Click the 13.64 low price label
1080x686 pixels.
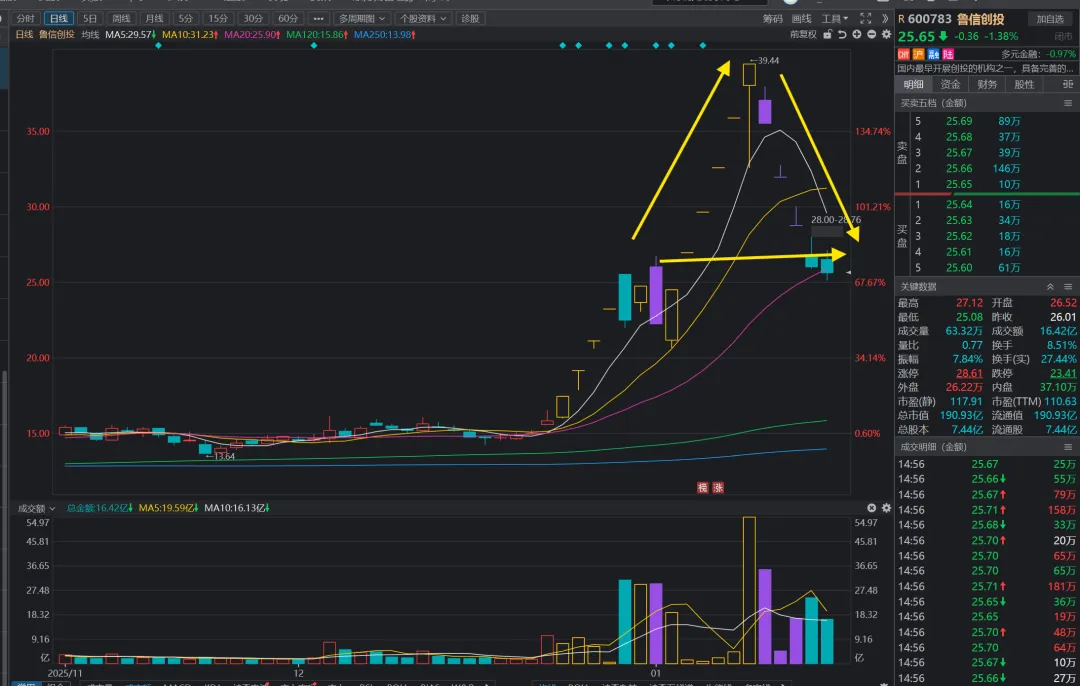click(224, 457)
